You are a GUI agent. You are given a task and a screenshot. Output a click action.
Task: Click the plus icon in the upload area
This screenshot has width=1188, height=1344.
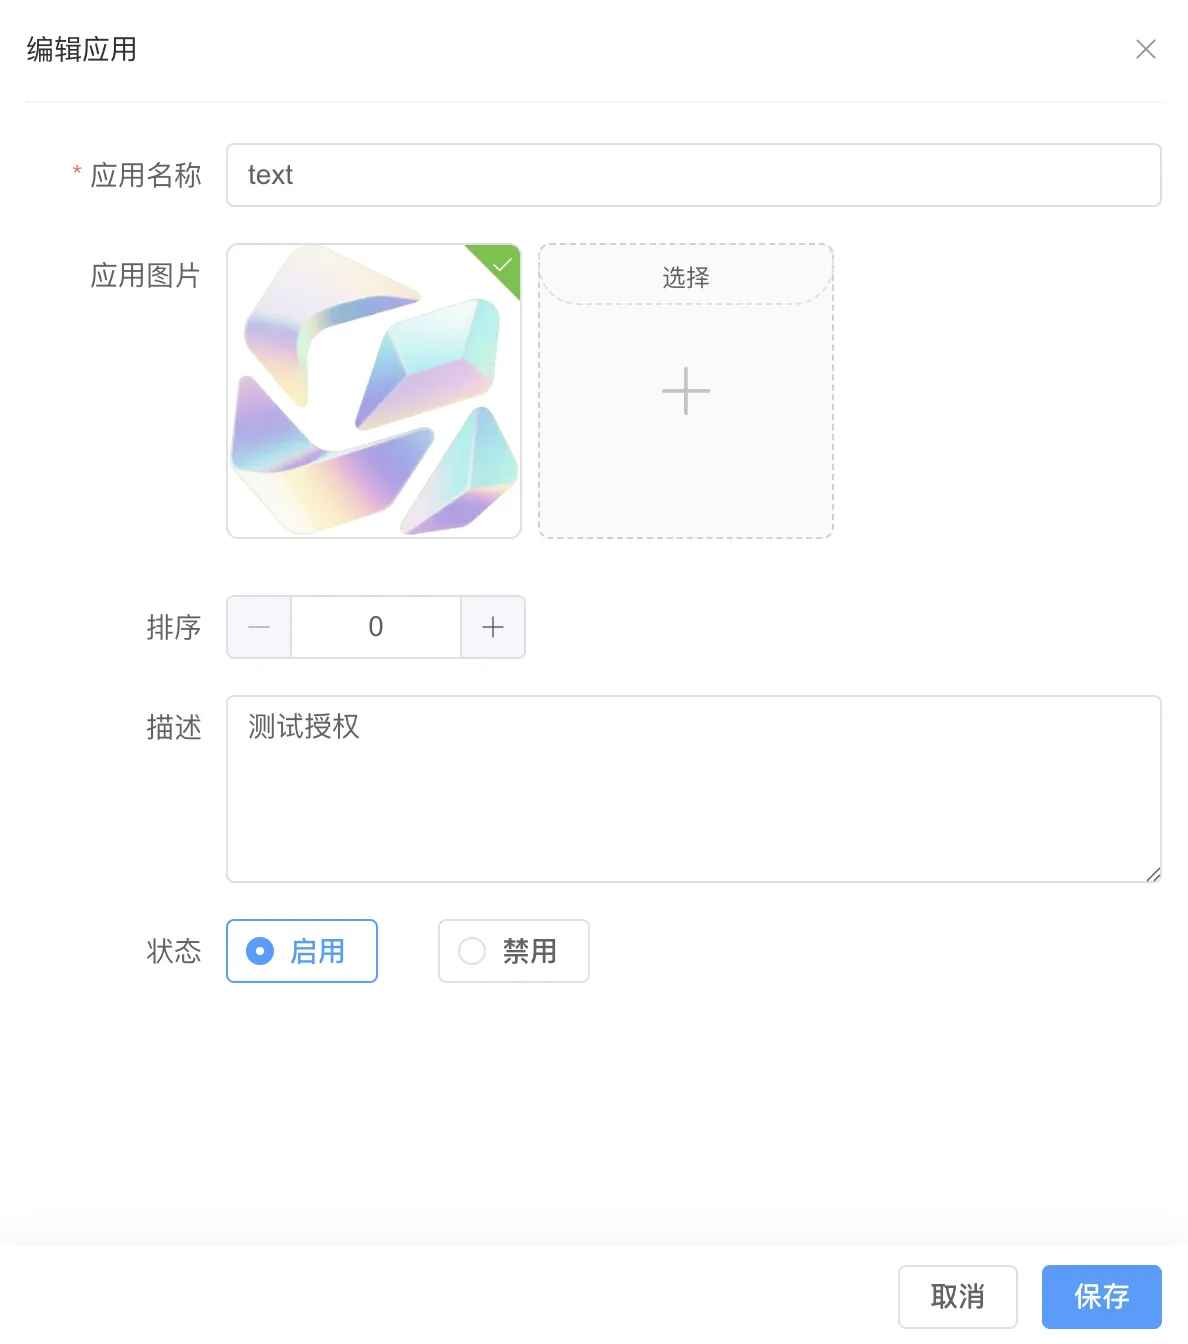pos(685,391)
